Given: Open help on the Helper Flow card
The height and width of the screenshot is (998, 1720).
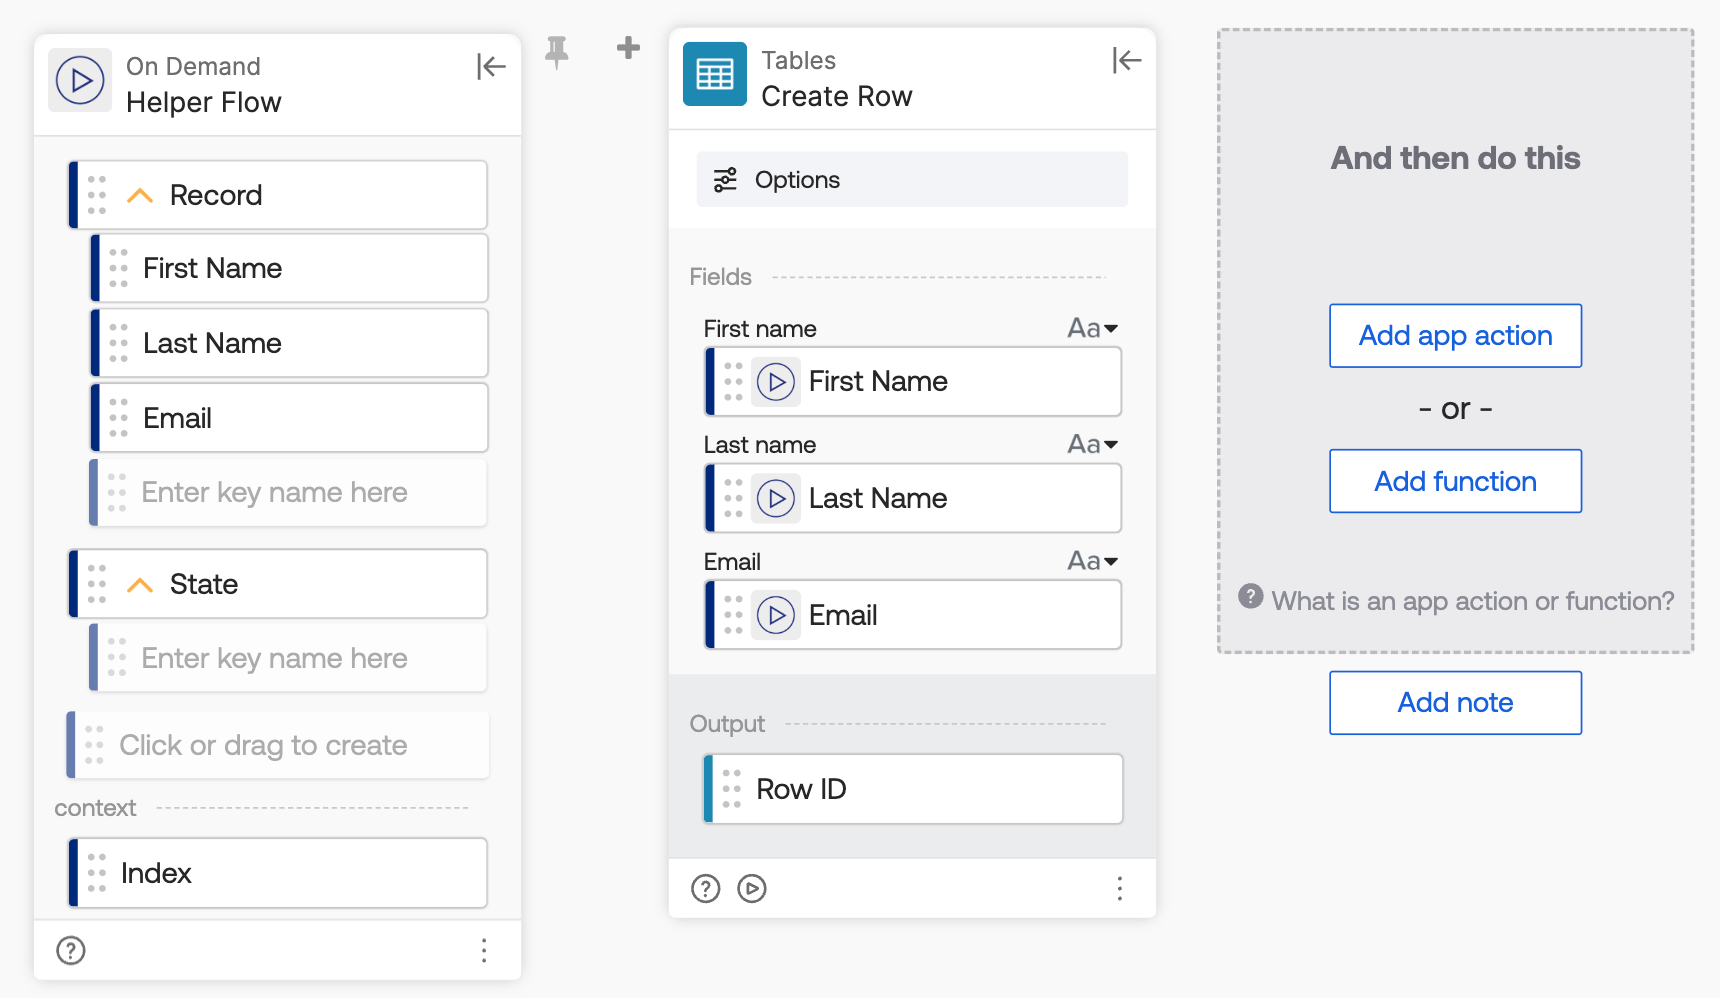Looking at the screenshot, I should click(71, 950).
